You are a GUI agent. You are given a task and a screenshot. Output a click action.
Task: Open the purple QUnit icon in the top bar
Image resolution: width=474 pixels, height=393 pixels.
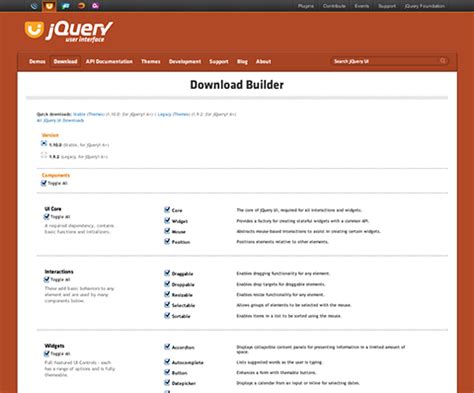(95, 6)
